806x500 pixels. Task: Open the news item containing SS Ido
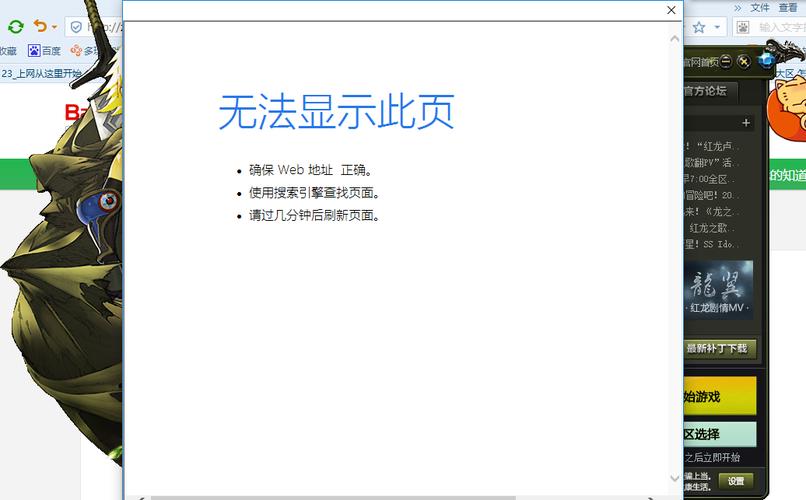tap(713, 244)
